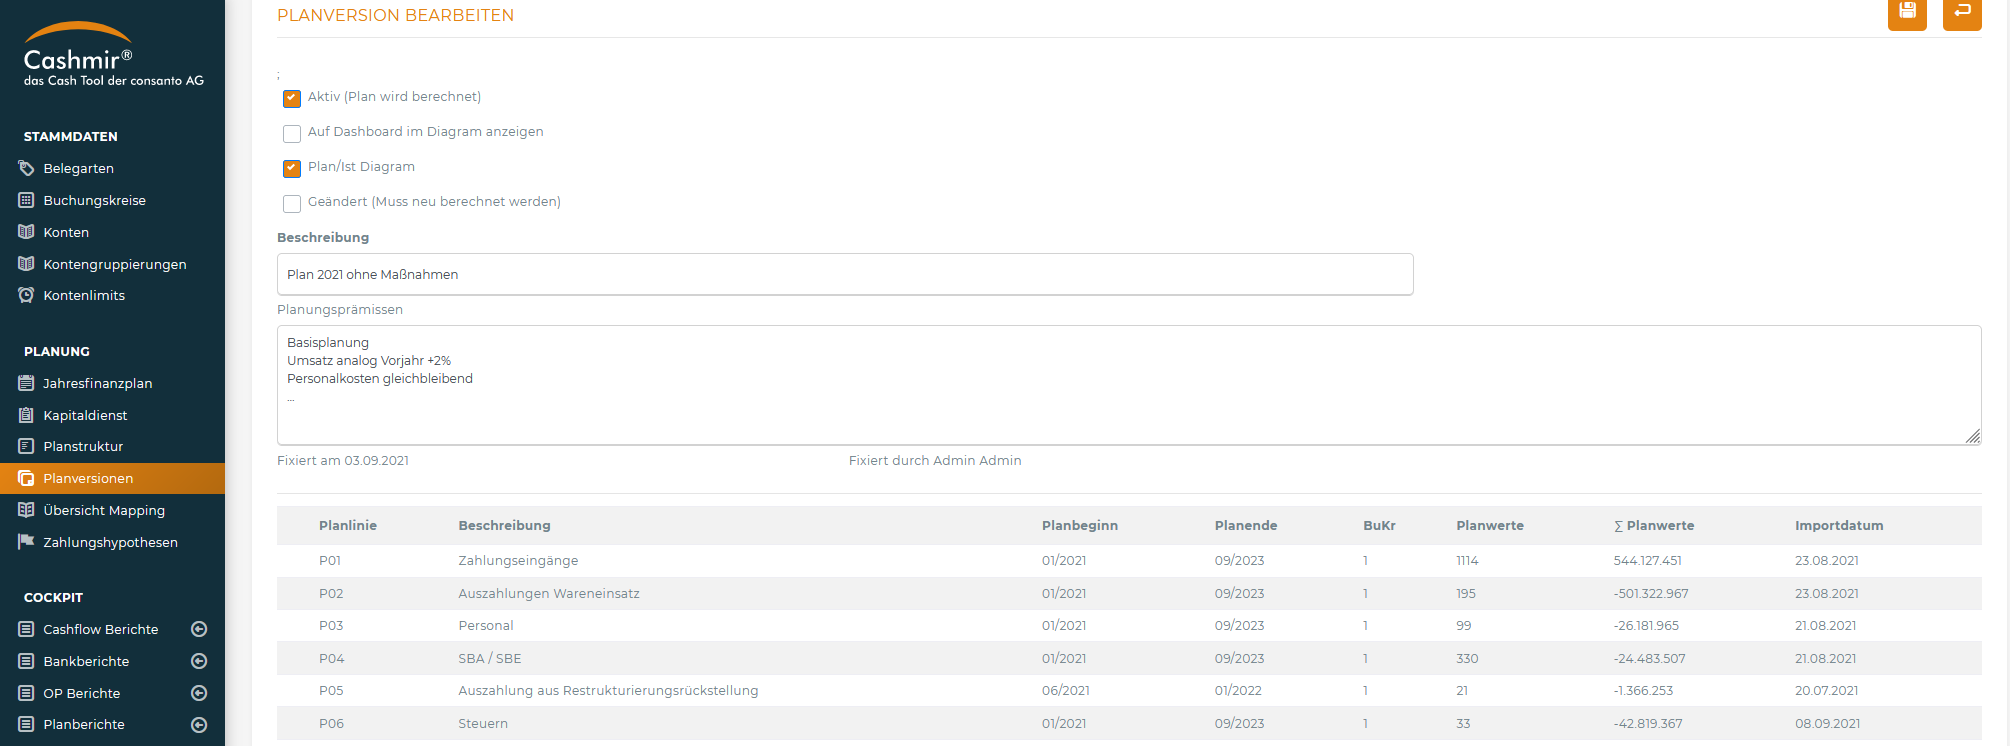Click Planwerte value 330
The image size is (2010, 746).
coord(1467,658)
